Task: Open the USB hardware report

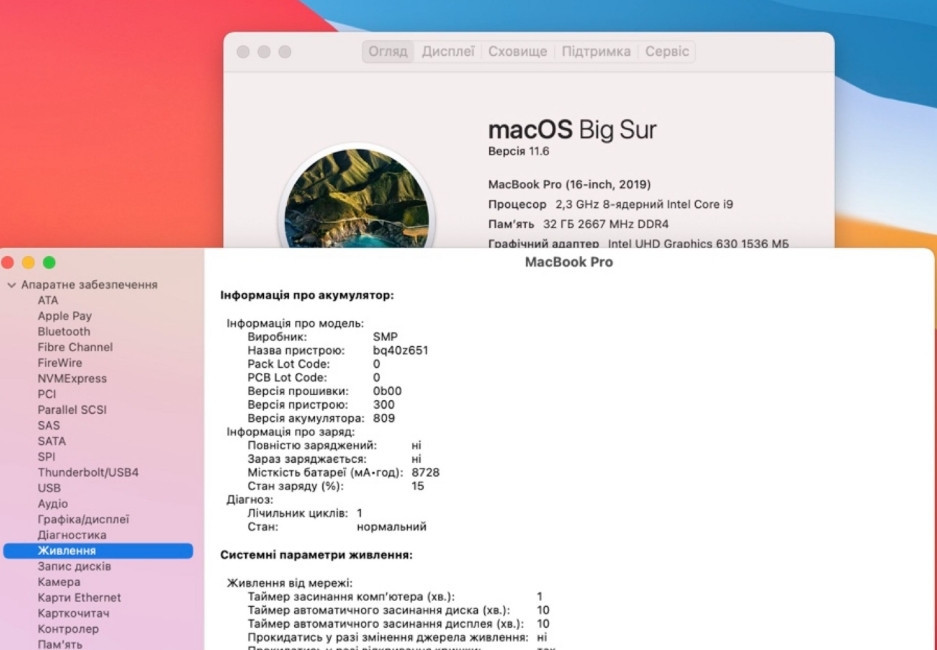Action: [47, 488]
